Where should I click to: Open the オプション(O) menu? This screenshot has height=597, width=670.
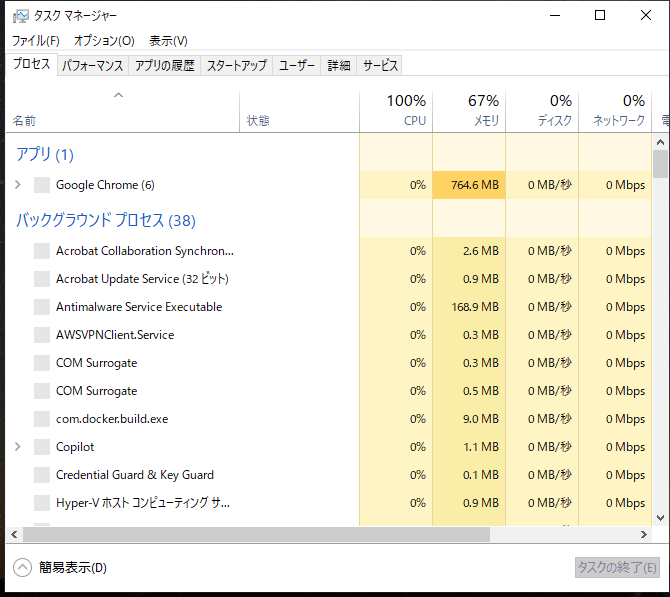[x=104, y=41]
